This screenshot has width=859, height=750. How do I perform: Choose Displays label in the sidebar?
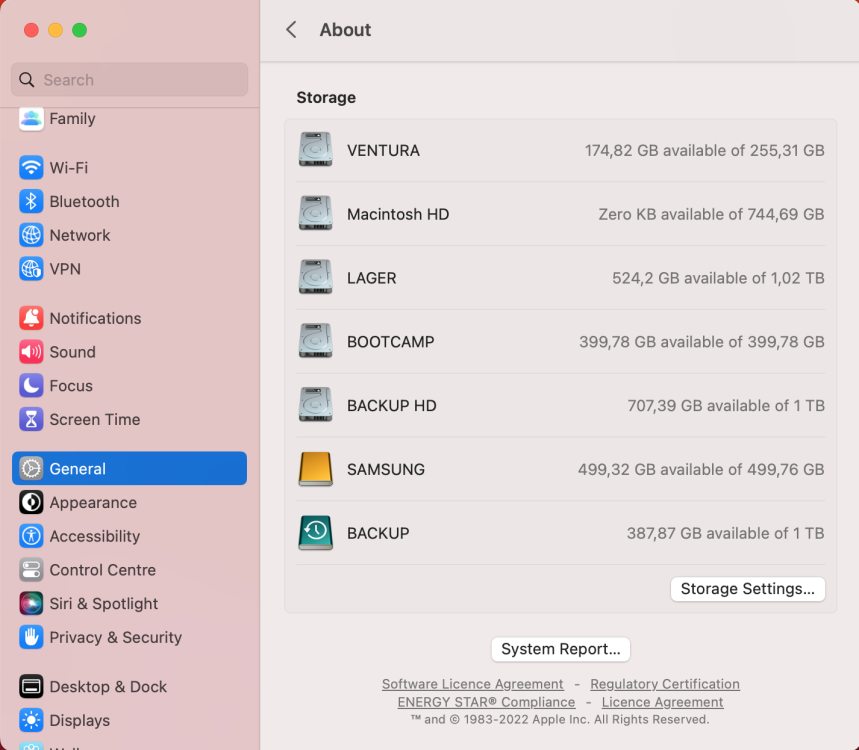(x=79, y=720)
